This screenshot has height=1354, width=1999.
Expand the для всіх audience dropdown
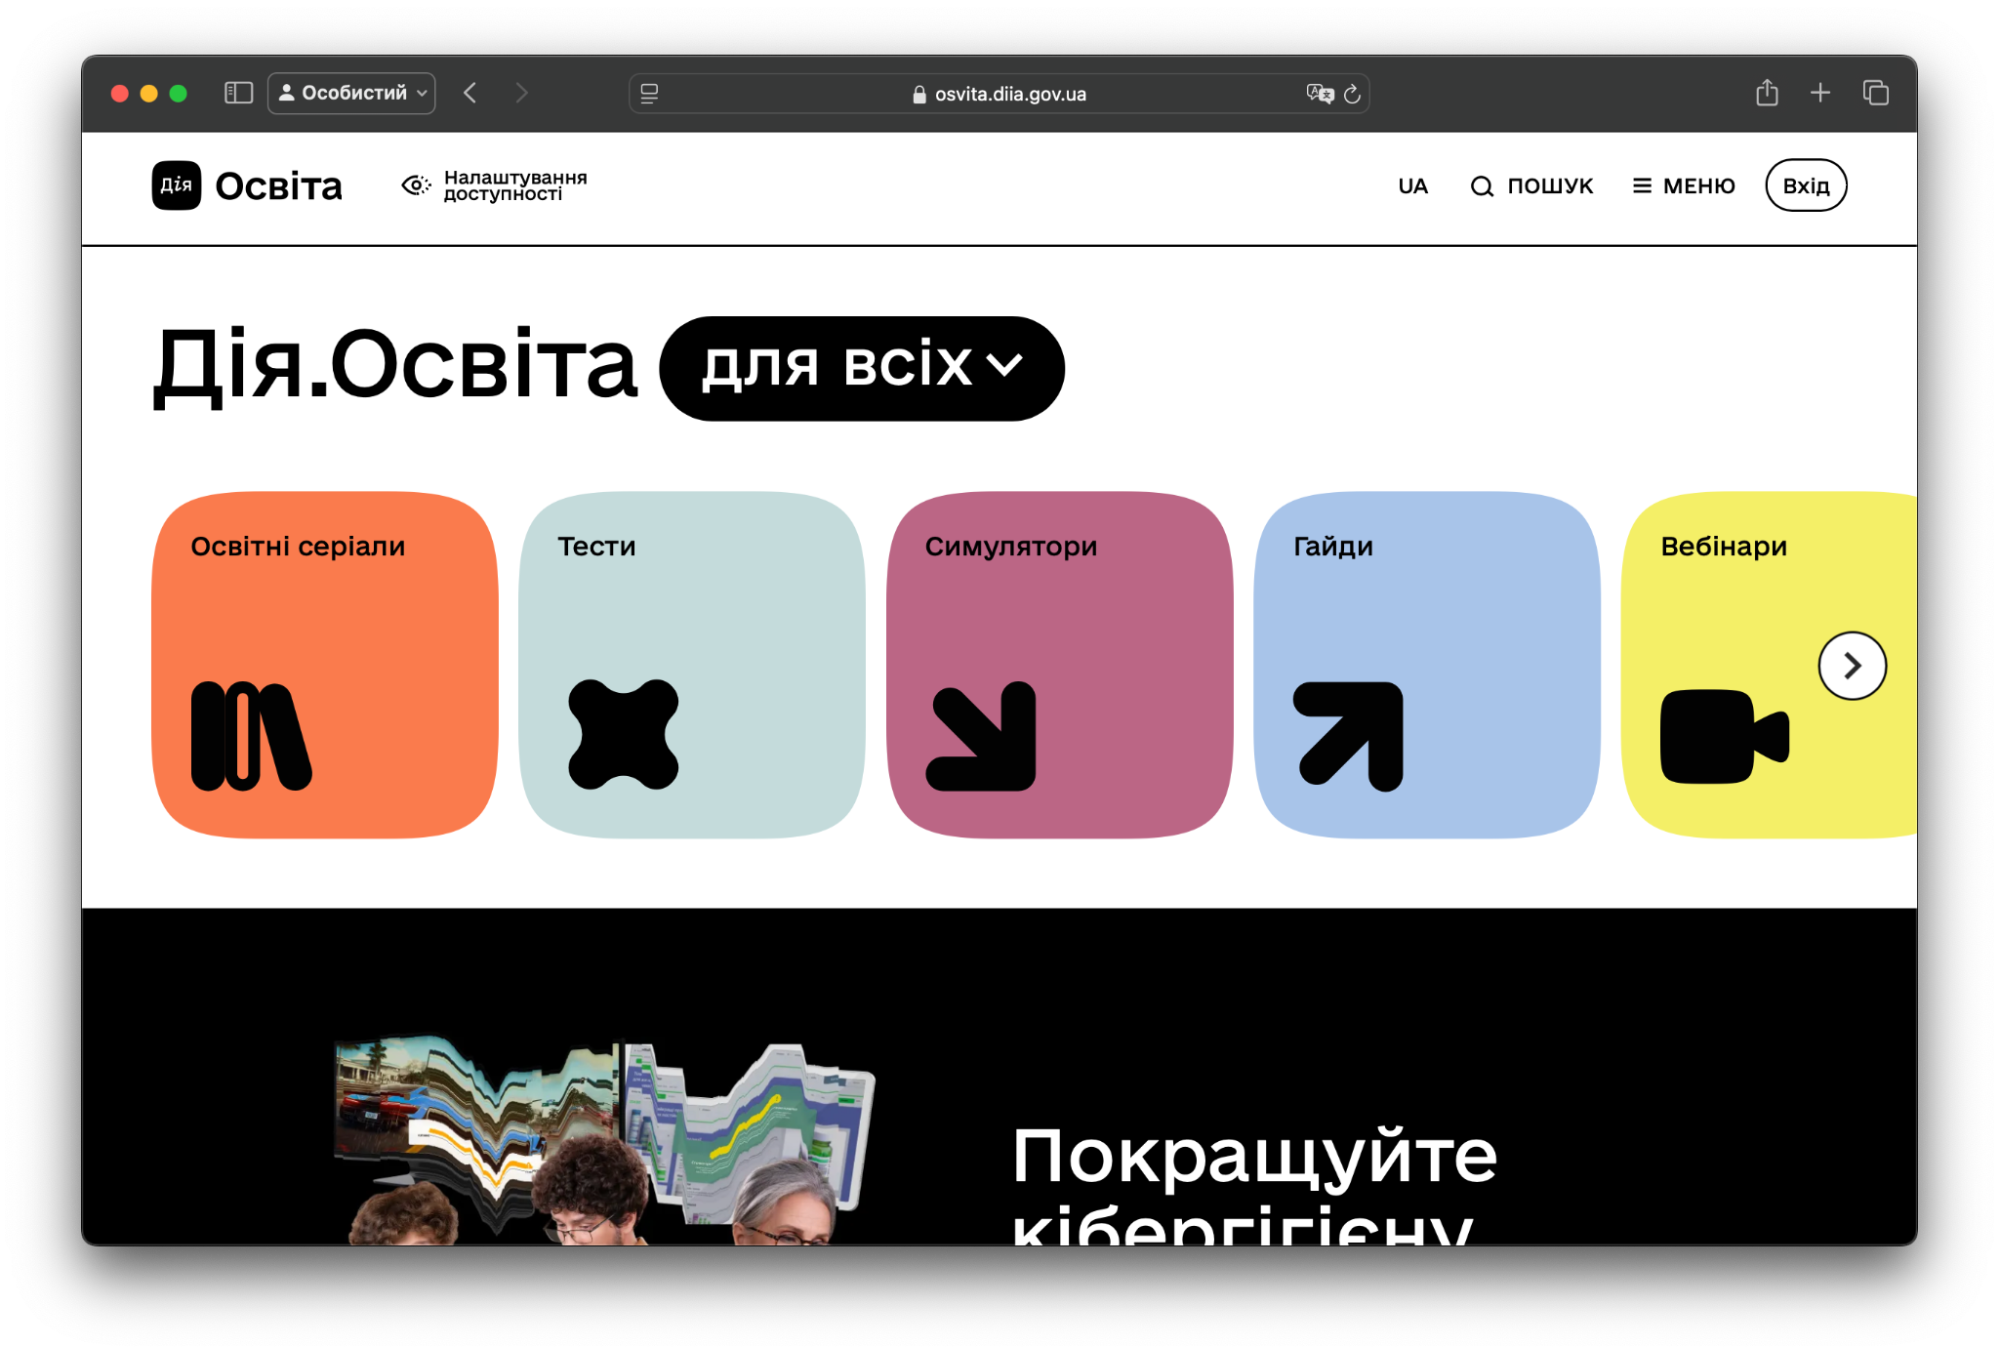pyautogui.click(x=862, y=368)
